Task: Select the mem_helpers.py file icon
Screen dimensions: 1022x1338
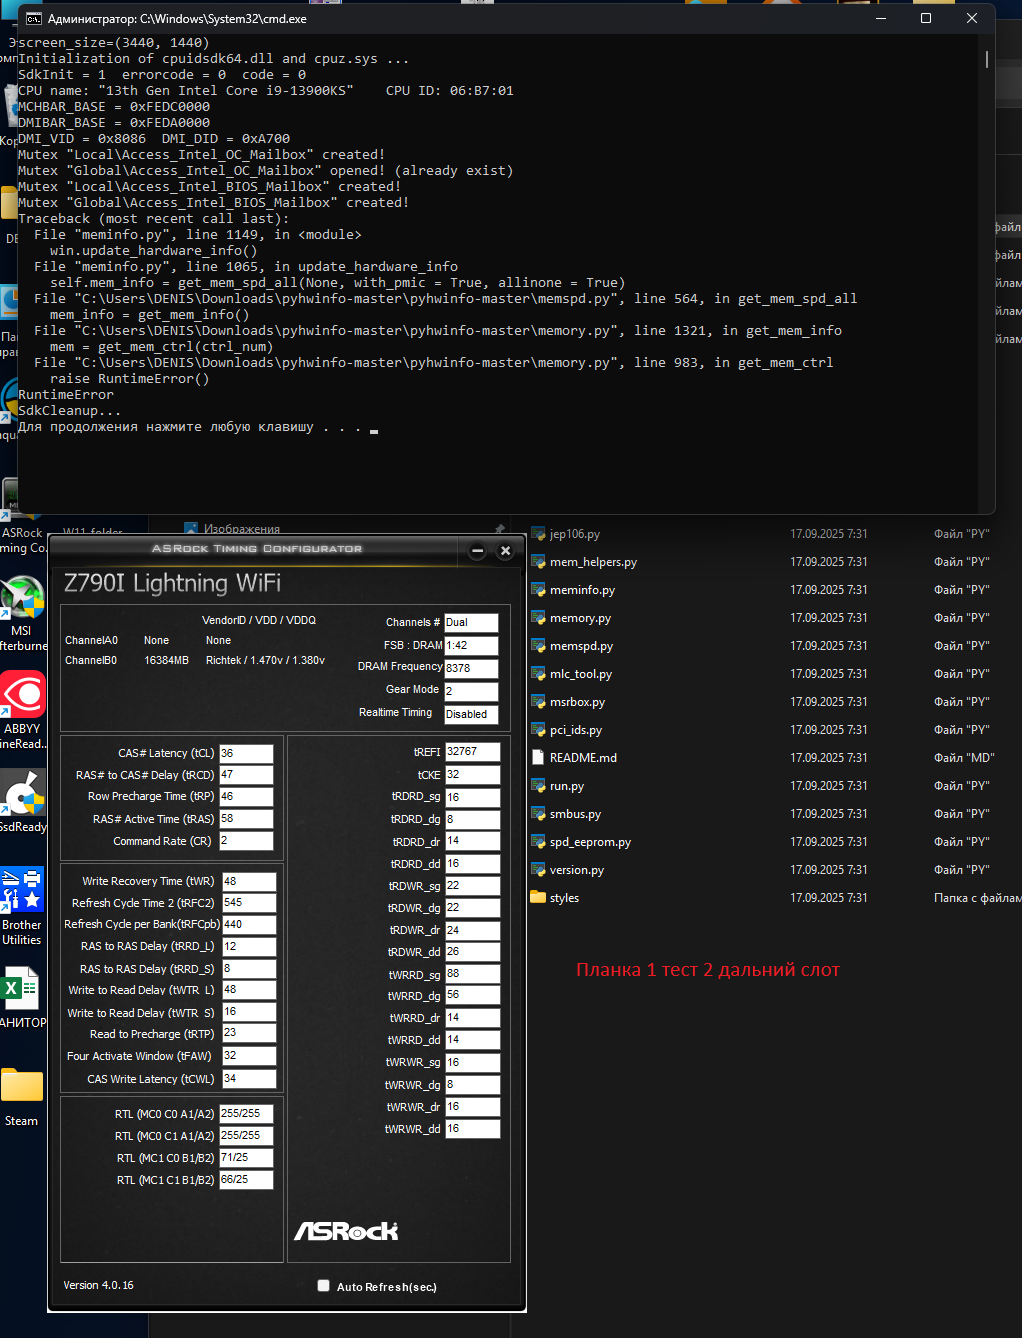Action: point(538,562)
